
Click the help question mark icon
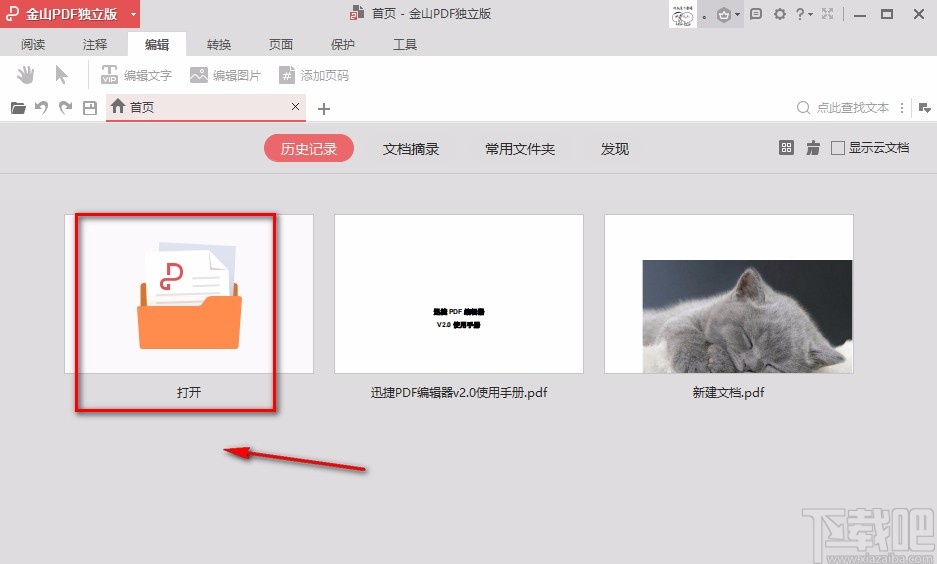point(800,14)
